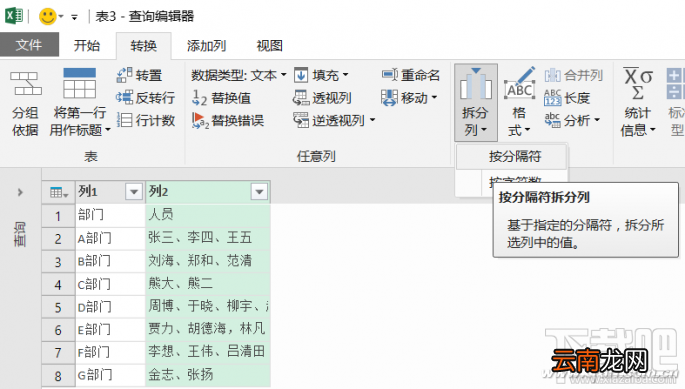The height and width of the screenshot is (389, 685).
Task: Click the 替换值 command
Action: pyautogui.click(x=221, y=98)
